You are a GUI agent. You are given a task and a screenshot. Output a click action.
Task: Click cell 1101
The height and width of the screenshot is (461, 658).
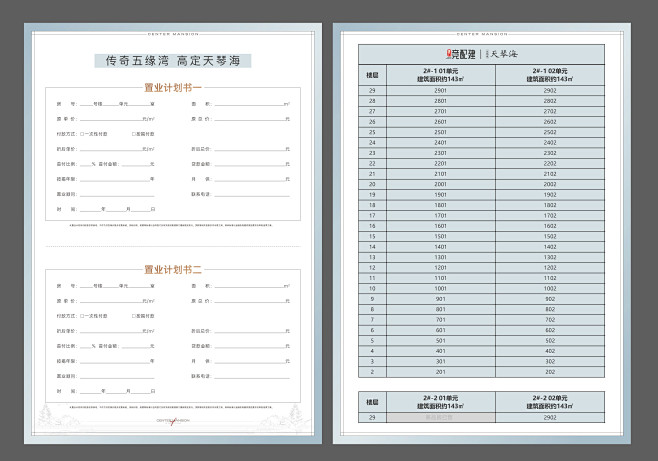pyautogui.click(x=441, y=278)
